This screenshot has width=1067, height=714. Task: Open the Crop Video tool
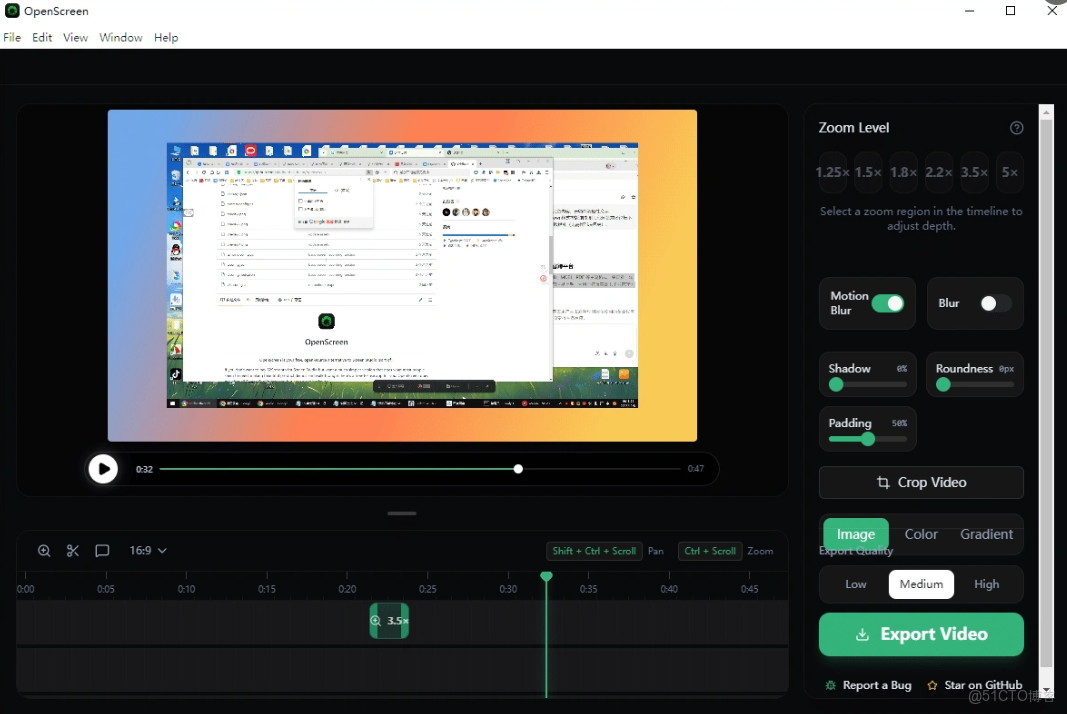pos(920,482)
